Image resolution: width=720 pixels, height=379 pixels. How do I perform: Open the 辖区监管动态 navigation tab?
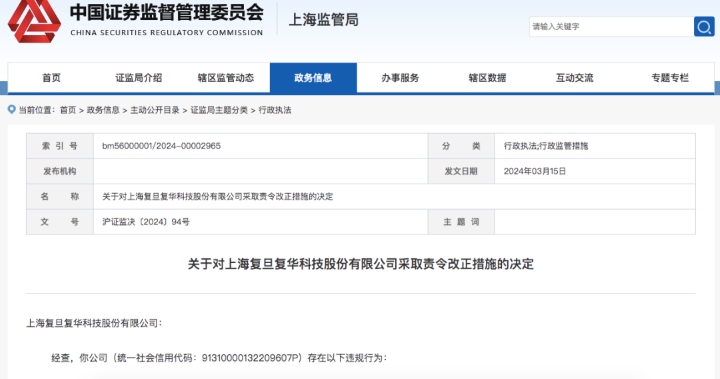(226, 78)
